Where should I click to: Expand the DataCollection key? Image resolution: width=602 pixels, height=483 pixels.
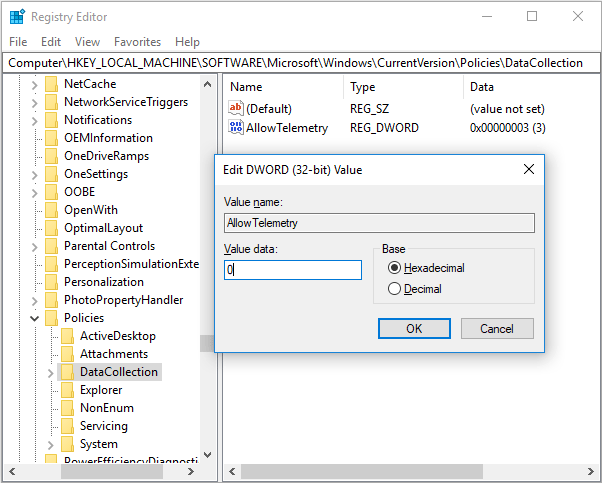(51, 373)
